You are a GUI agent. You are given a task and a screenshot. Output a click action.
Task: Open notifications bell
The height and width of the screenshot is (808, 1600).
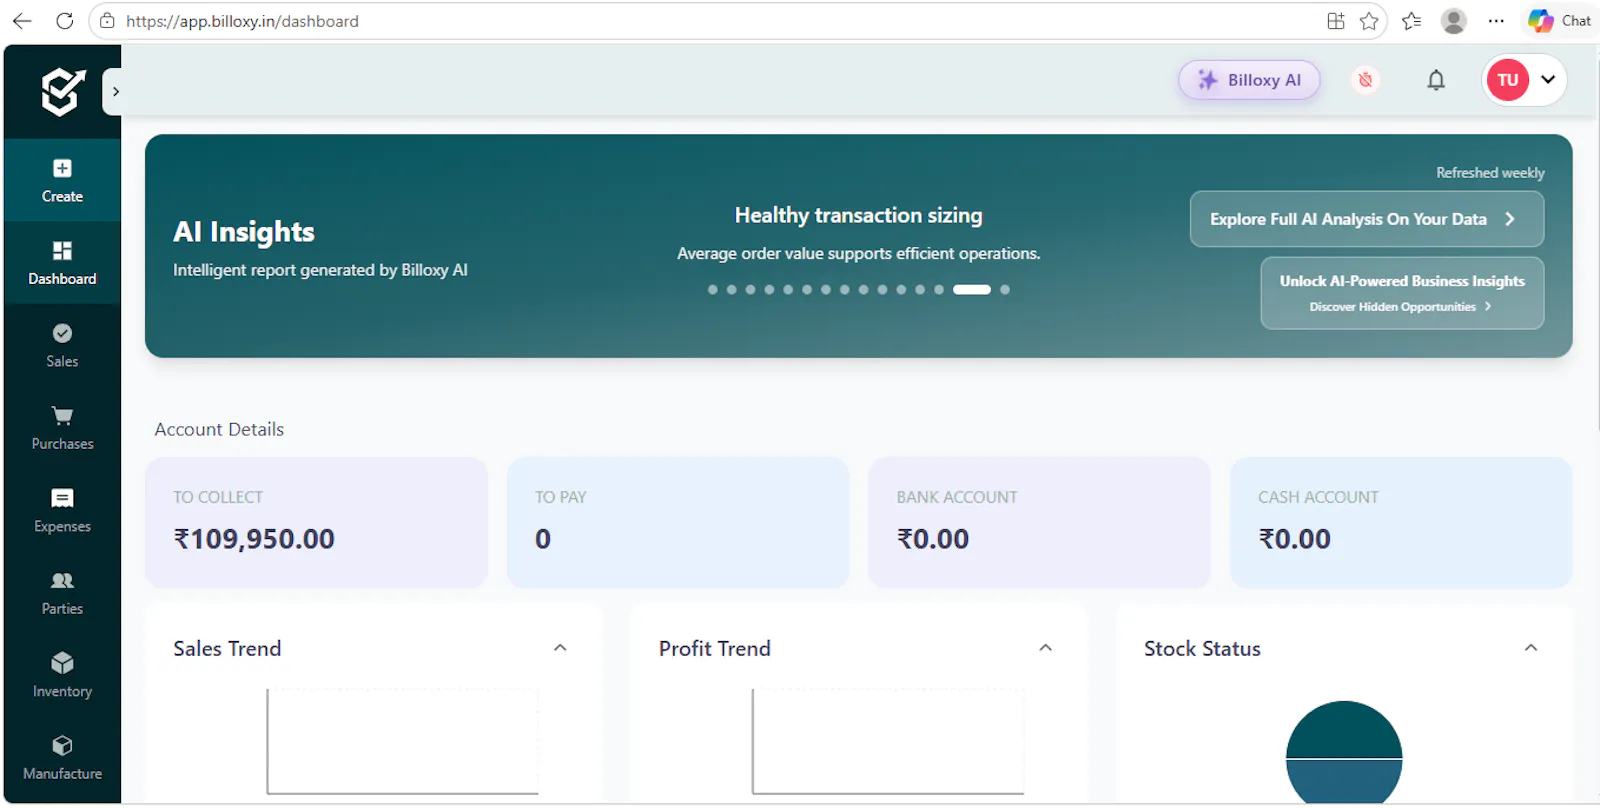1436,80
